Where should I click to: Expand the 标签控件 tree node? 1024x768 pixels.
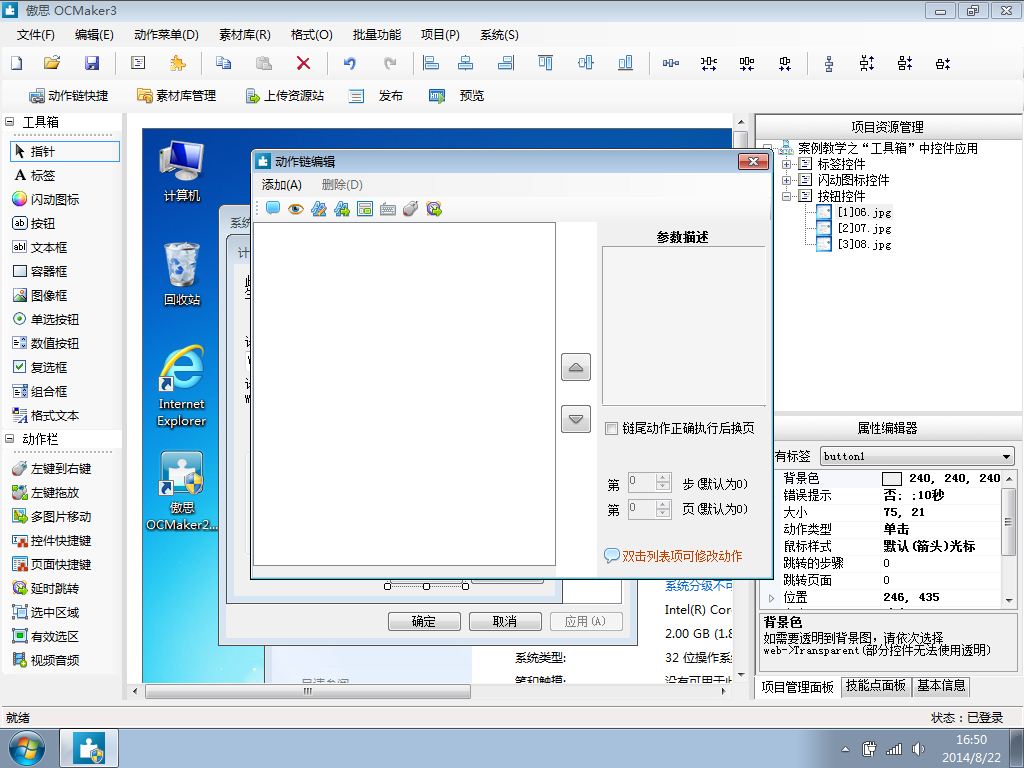coord(786,164)
